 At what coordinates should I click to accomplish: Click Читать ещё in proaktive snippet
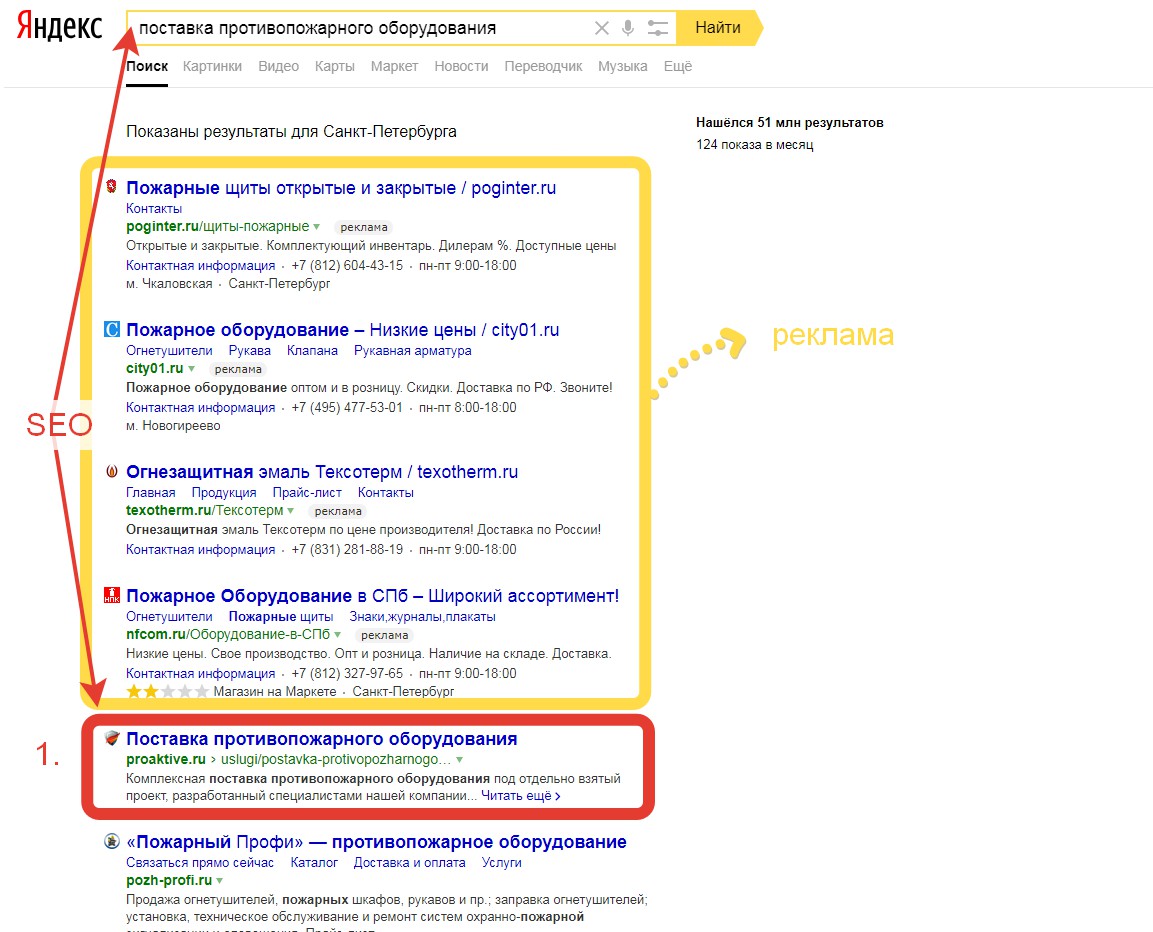pyautogui.click(x=521, y=796)
